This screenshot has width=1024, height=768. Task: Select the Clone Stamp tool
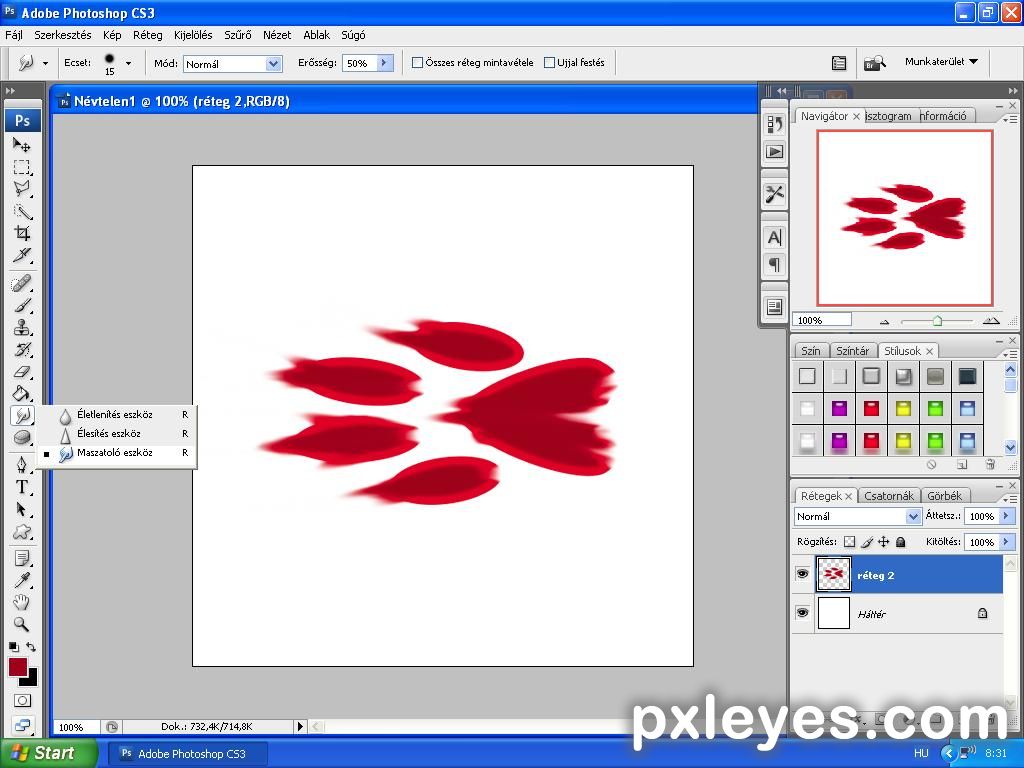(x=22, y=327)
